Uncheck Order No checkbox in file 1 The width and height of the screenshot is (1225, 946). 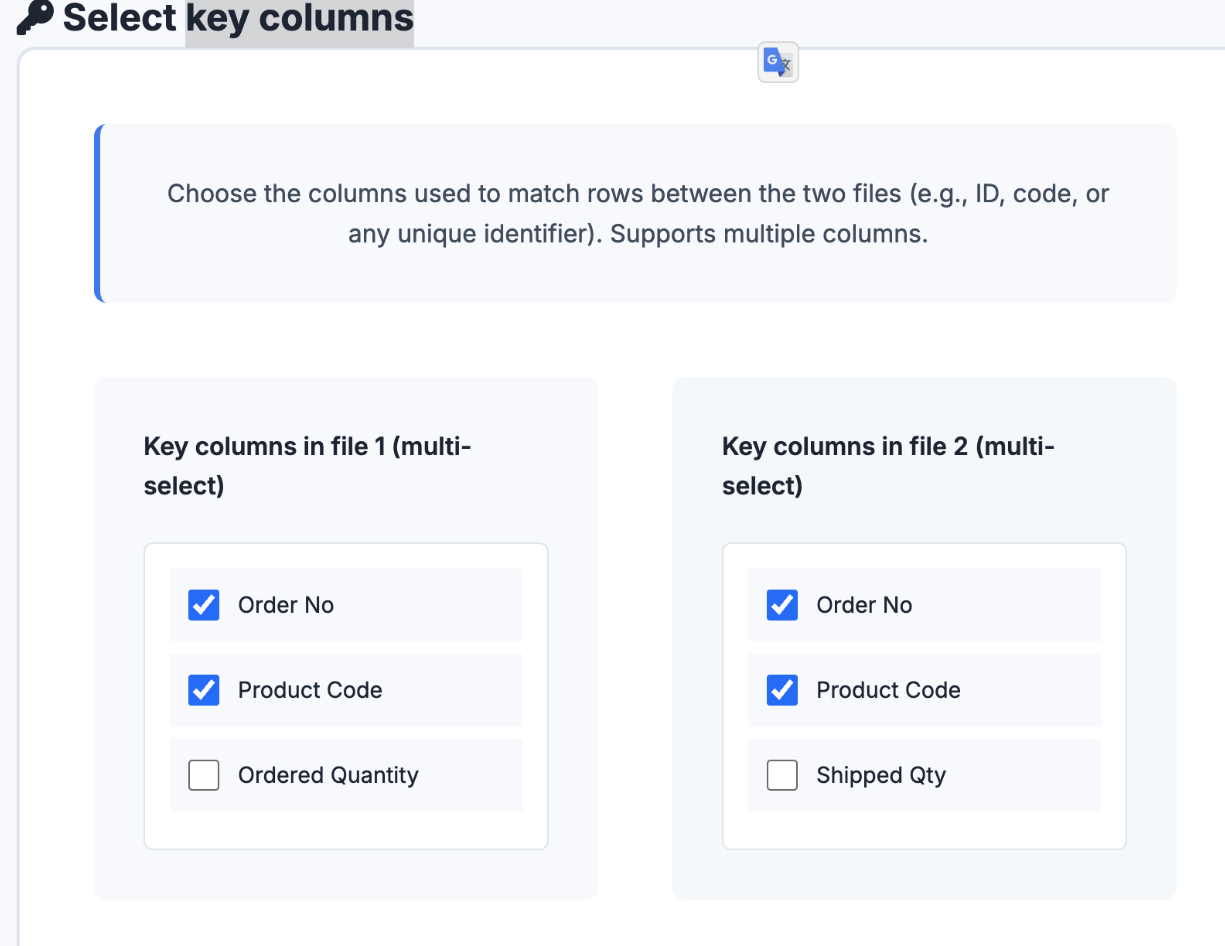coord(204,605)
